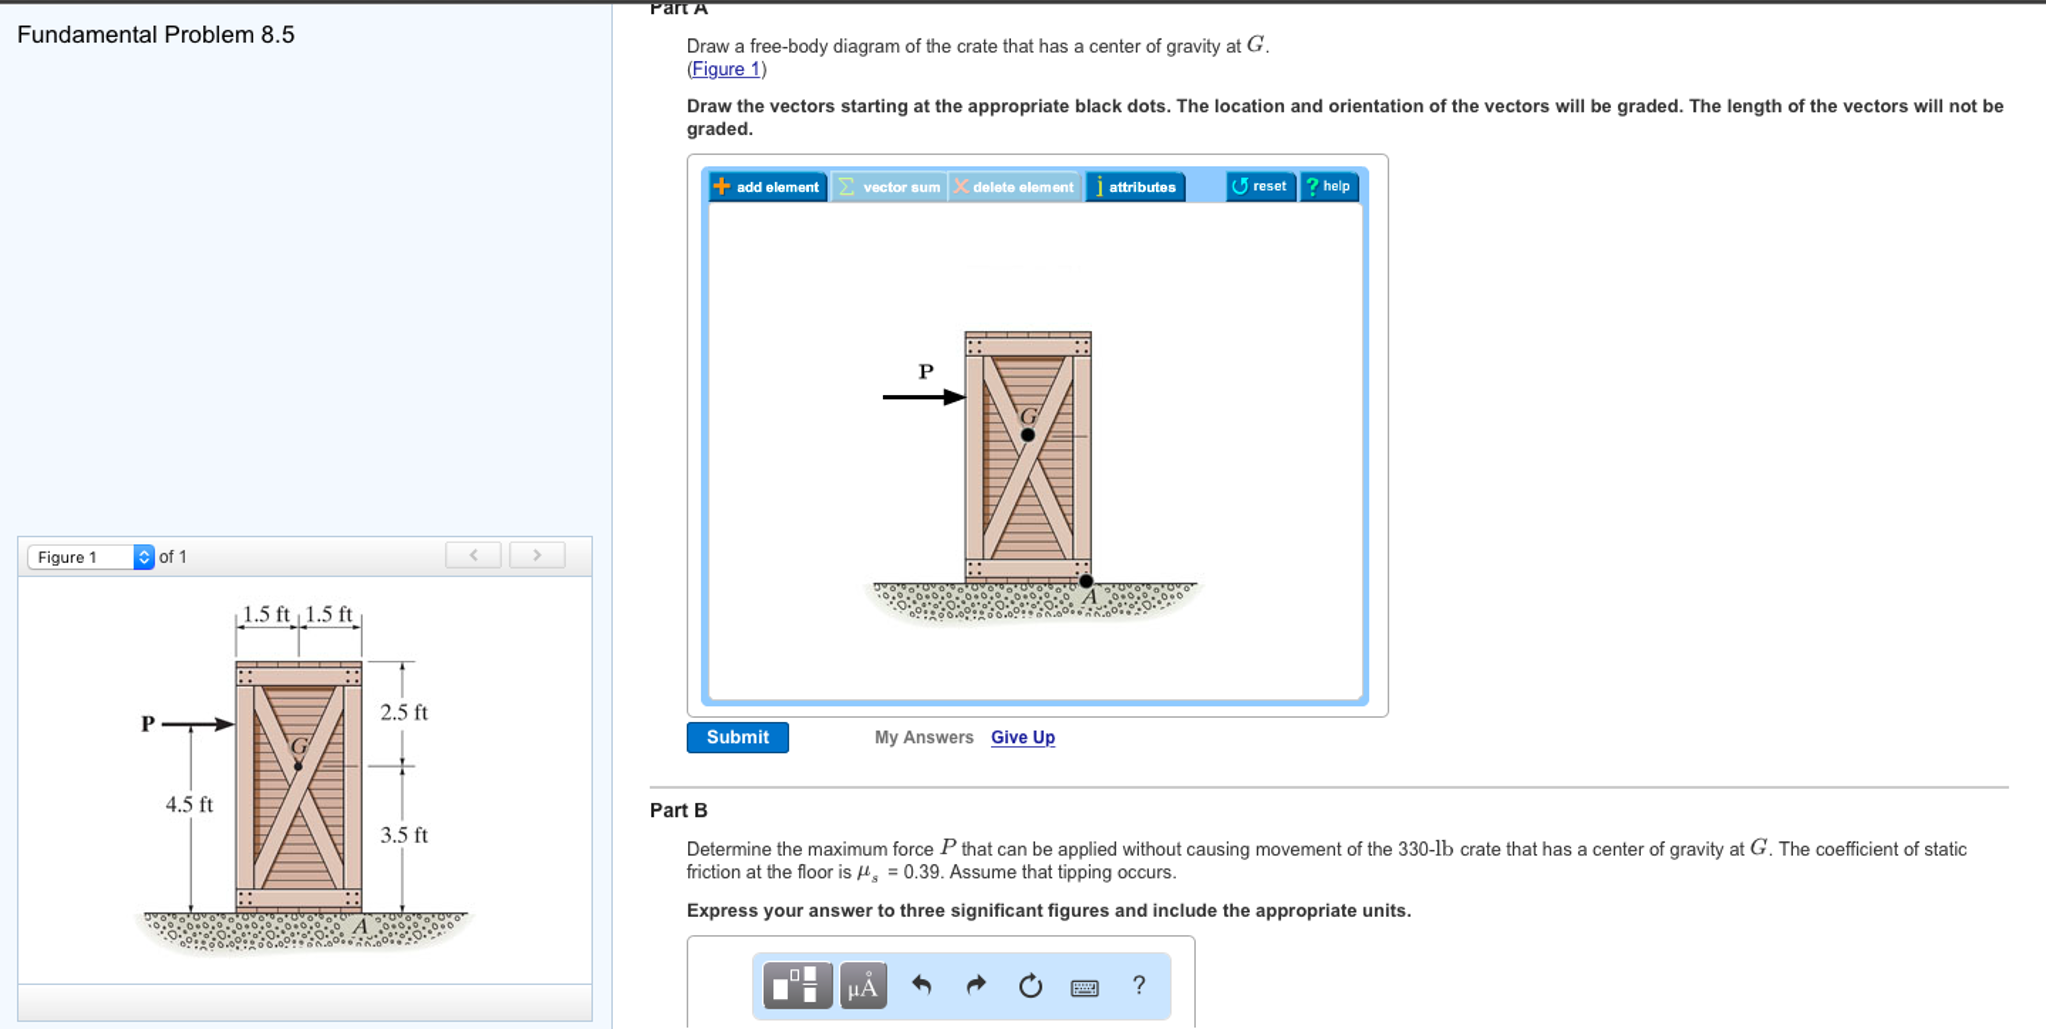Open the Figure 1 dropdown selector
Screen dimensions: 2046x1029
91,557
